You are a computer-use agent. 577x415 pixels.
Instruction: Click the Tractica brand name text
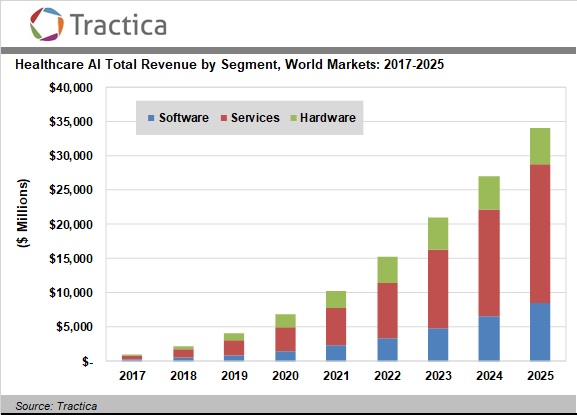coord(118,25)
